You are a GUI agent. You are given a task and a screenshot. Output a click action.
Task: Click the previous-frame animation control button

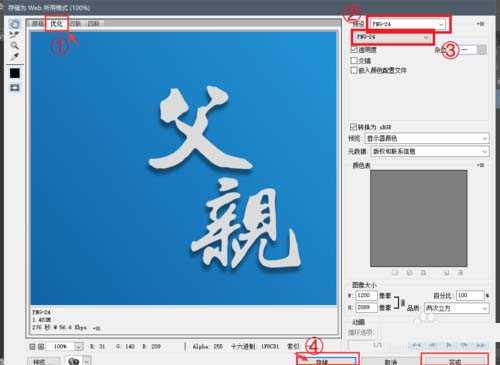coord(433,345)
